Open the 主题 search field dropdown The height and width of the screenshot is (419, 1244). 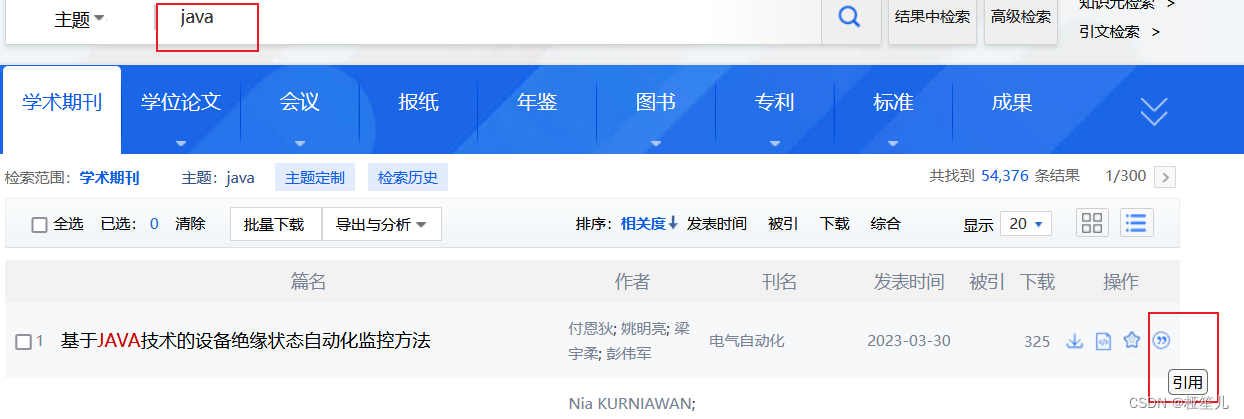pos(79,18)
